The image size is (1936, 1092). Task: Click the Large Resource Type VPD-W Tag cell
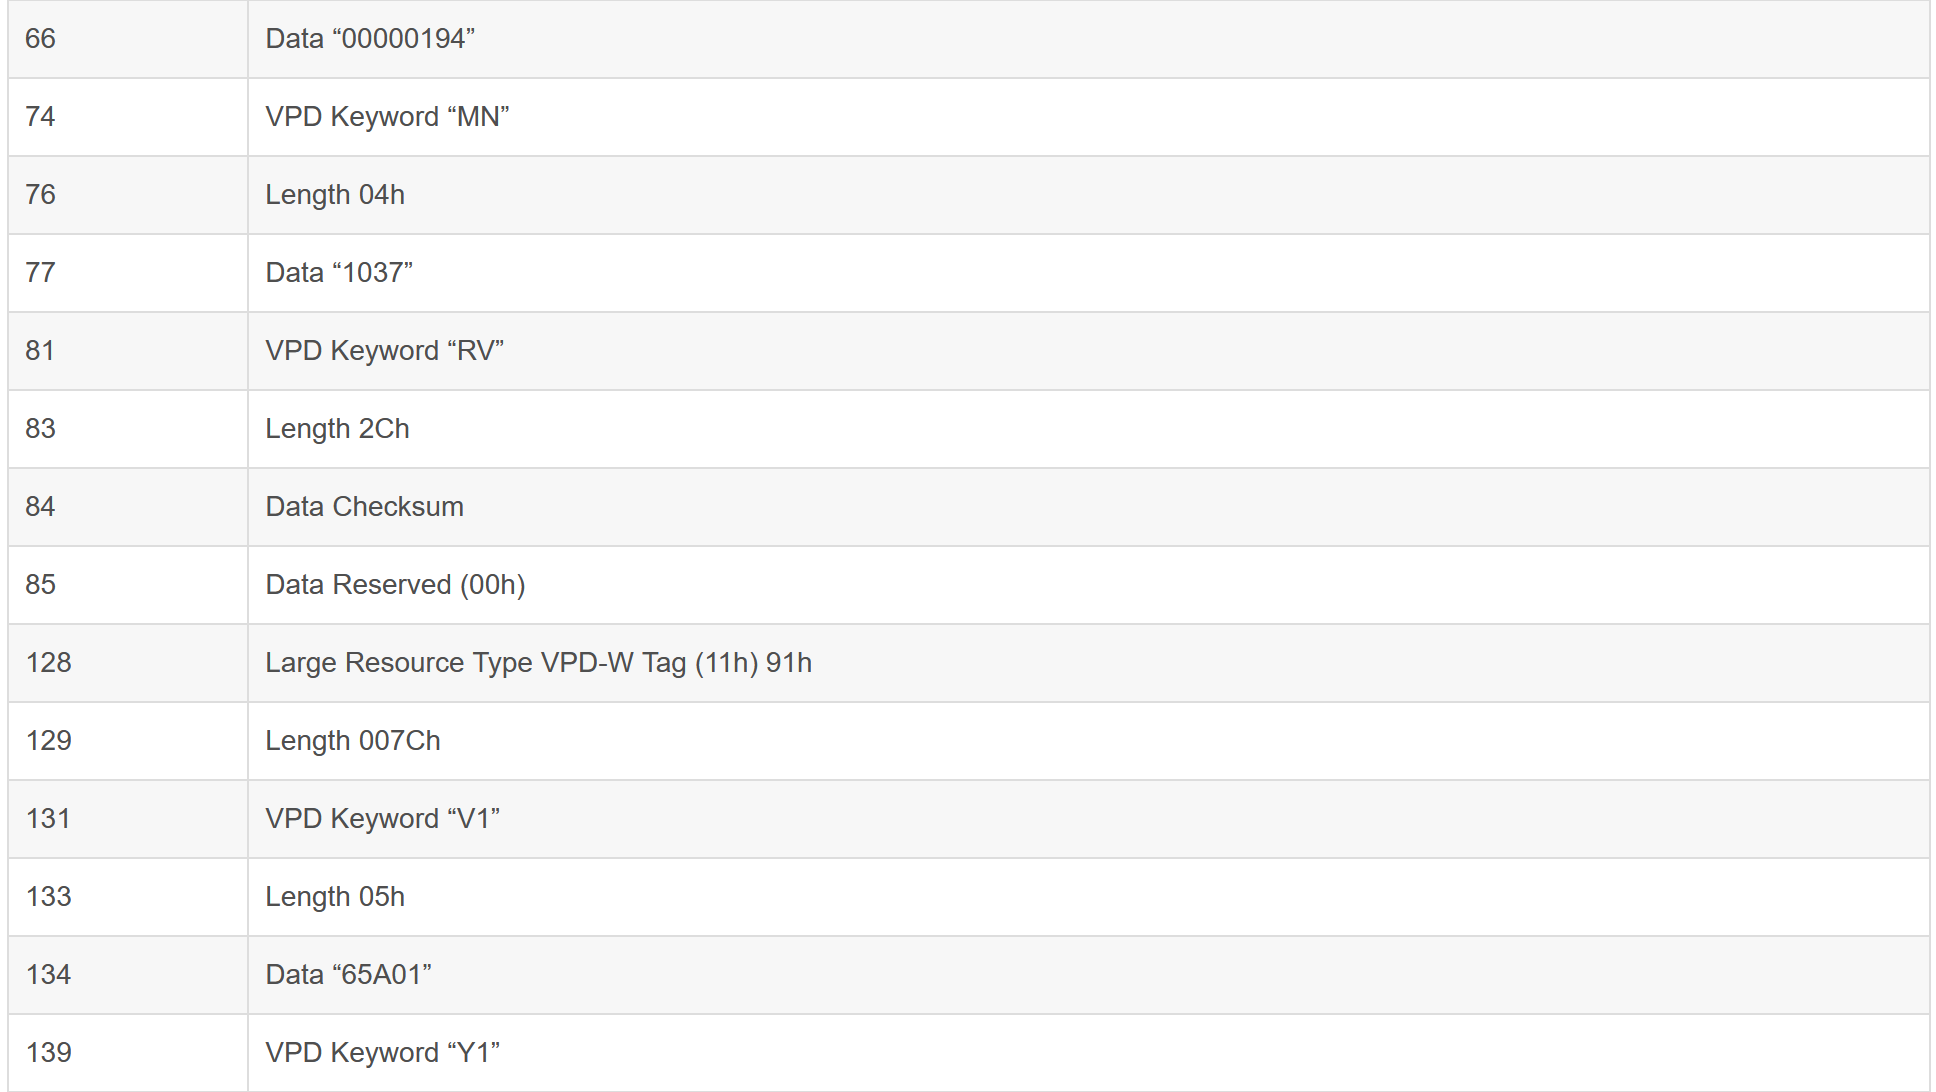538,663
